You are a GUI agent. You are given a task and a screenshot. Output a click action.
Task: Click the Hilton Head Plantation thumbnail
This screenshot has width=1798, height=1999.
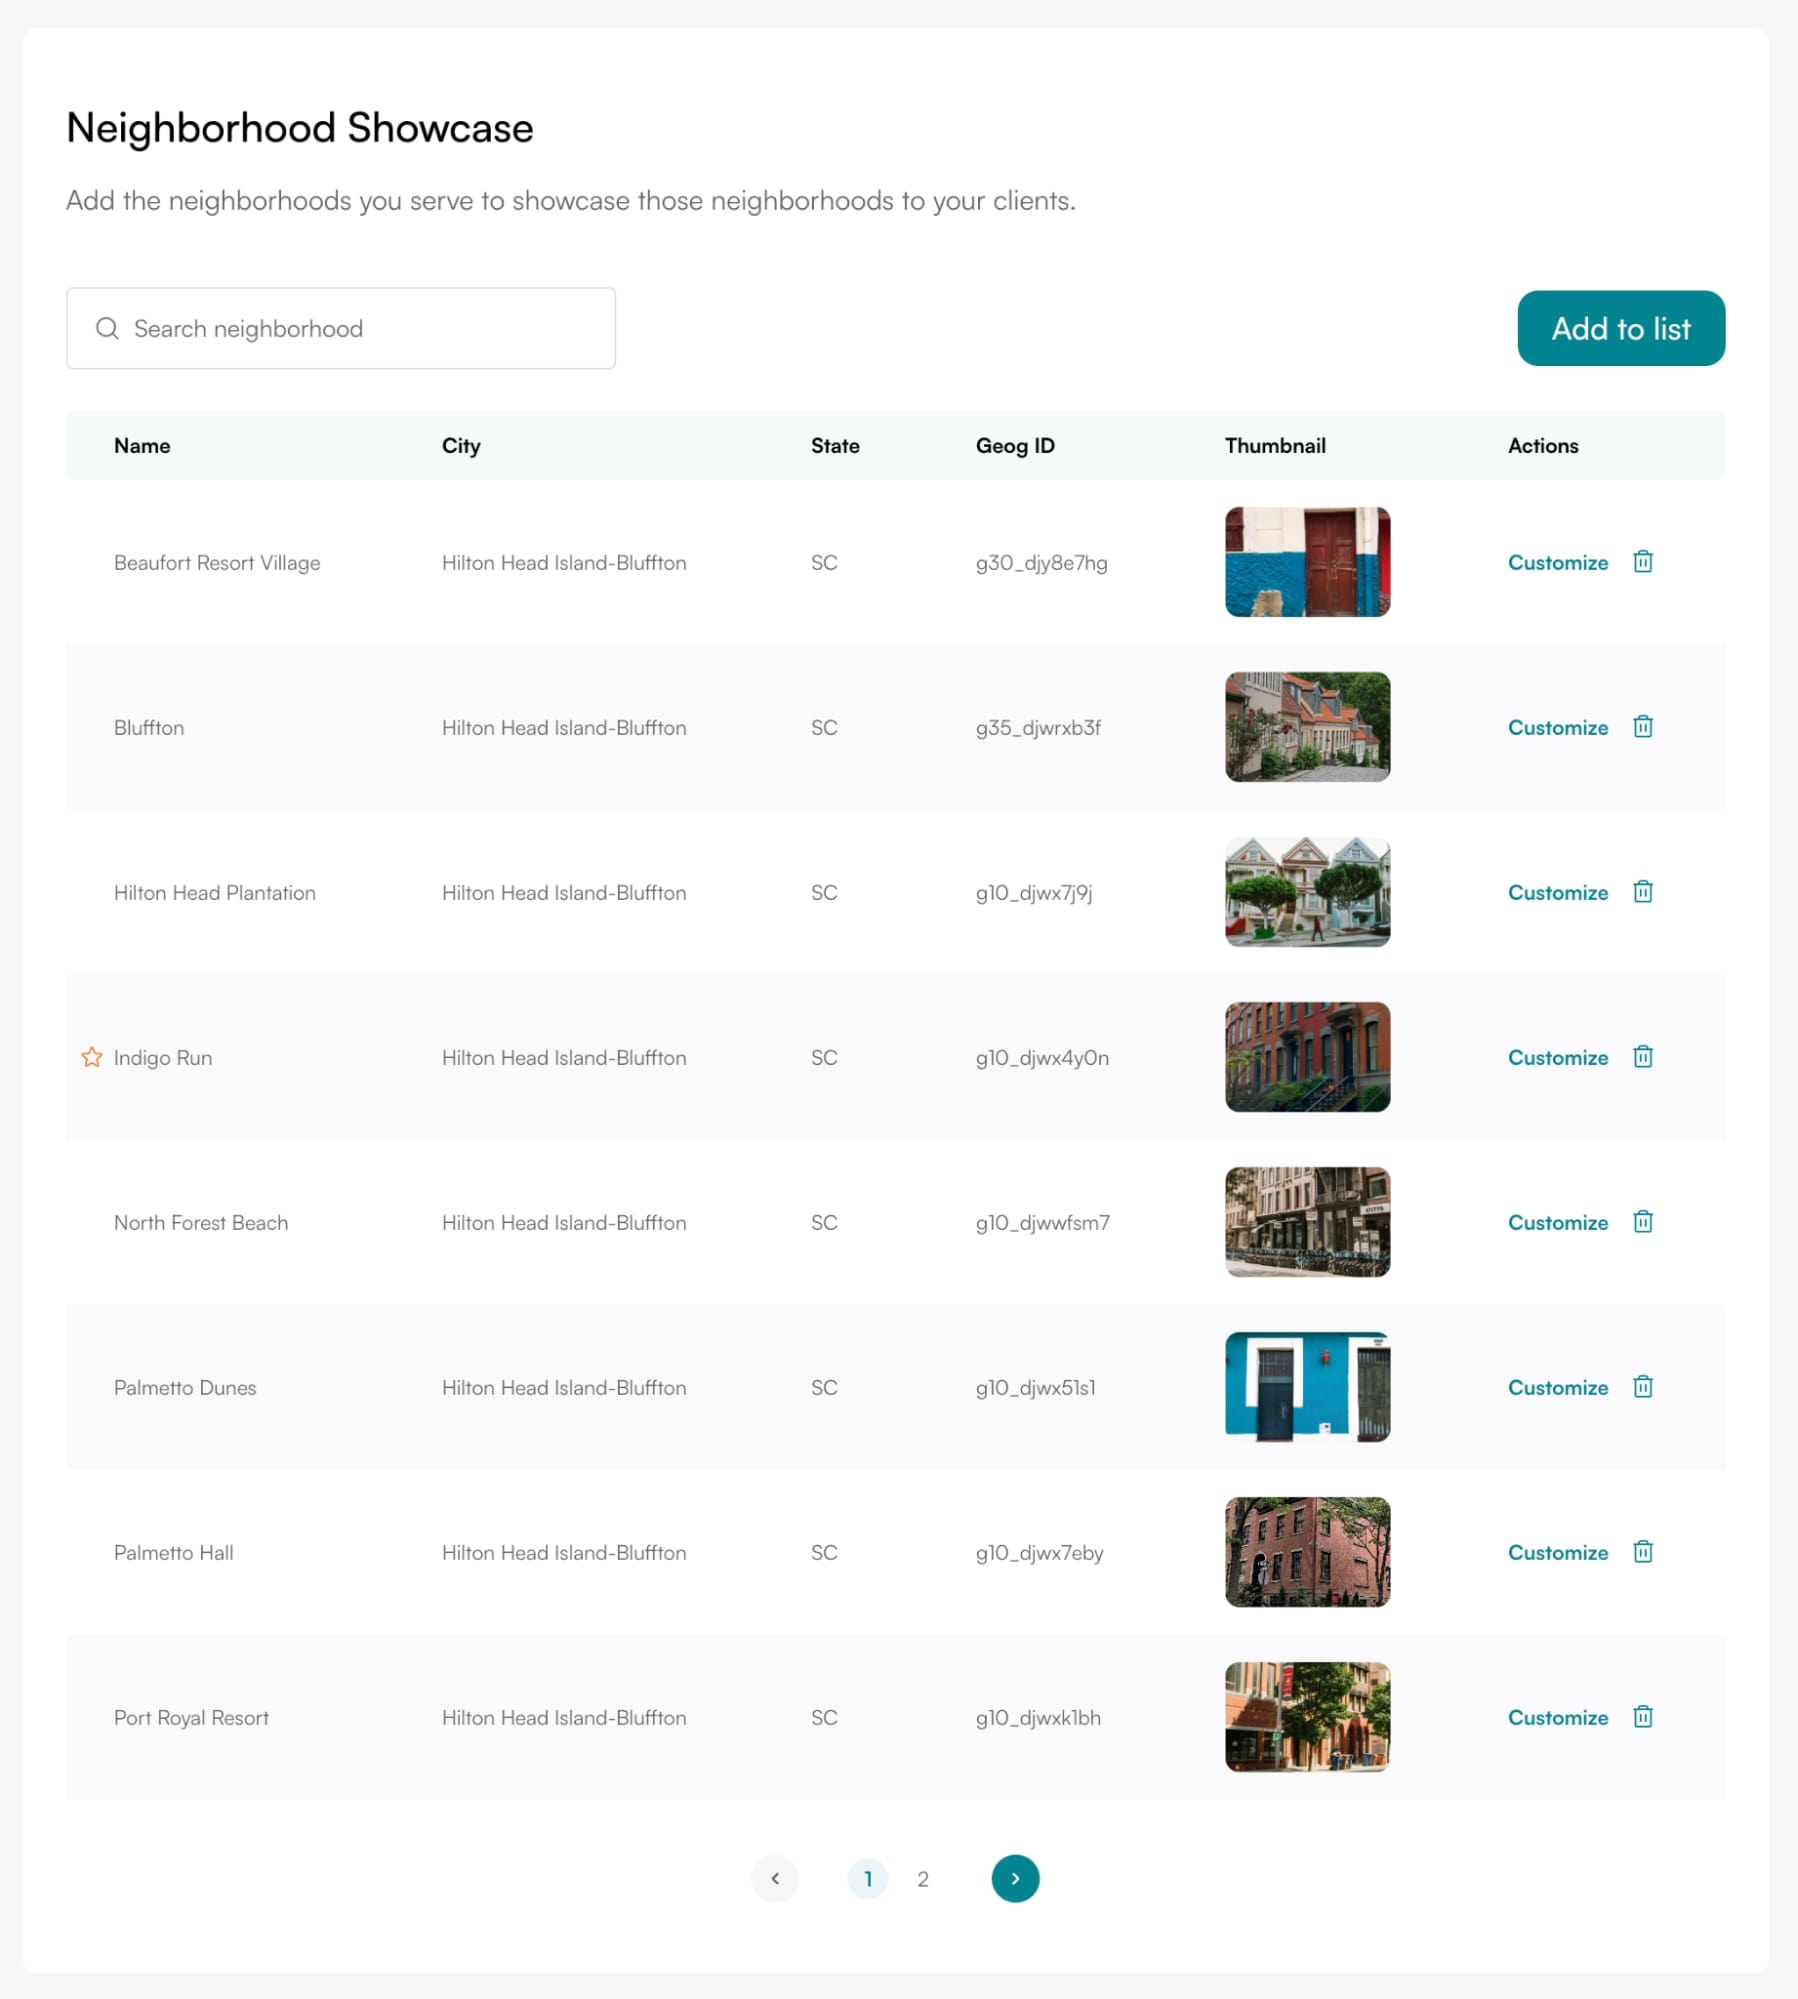click(1307, 892)
